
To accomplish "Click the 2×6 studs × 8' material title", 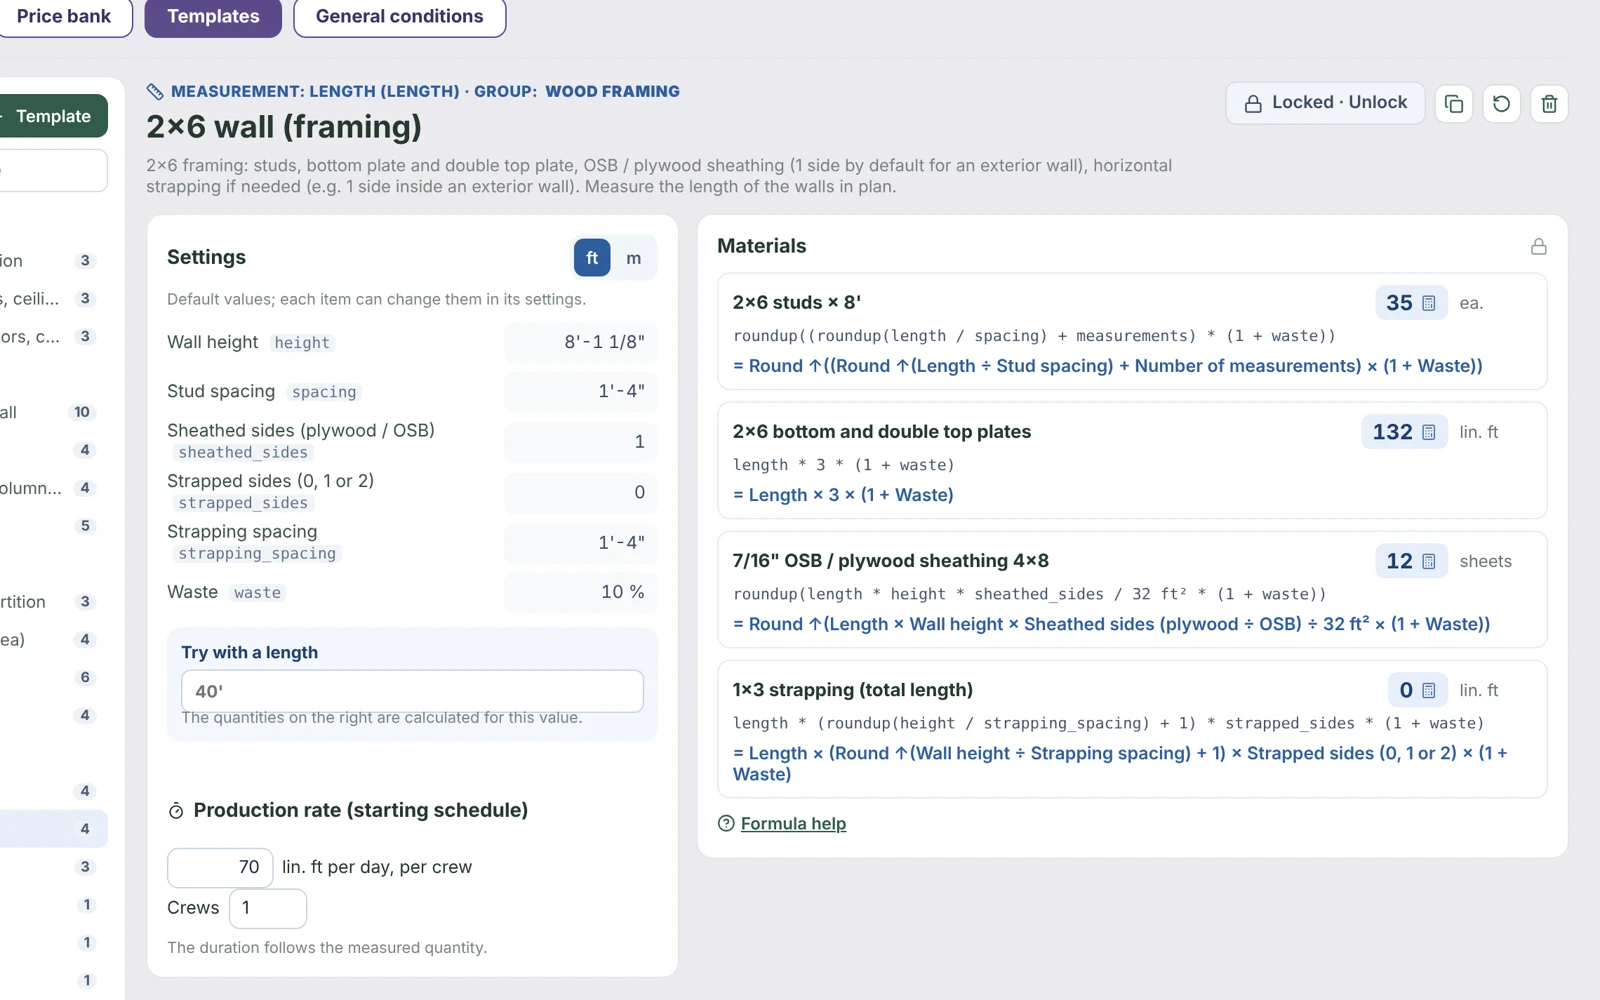I will [x=797, y=302].
